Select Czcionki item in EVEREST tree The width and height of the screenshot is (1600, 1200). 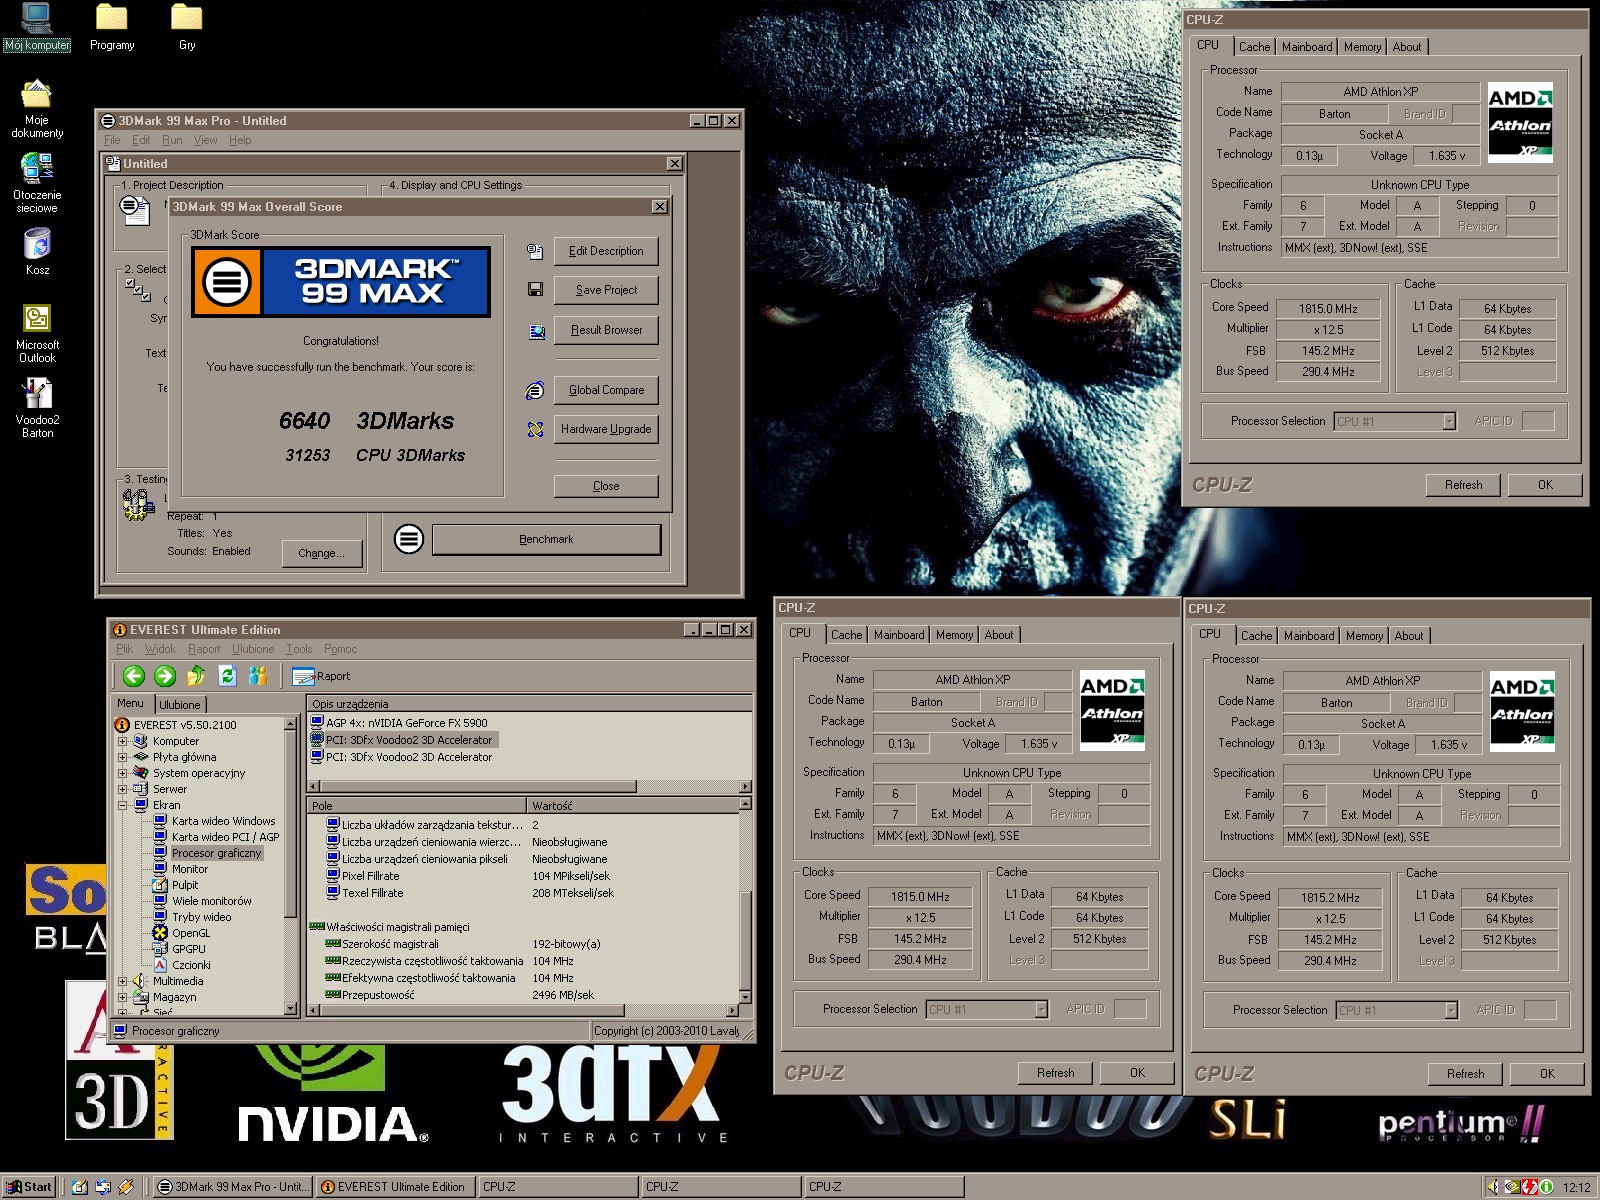click(191, 965)
